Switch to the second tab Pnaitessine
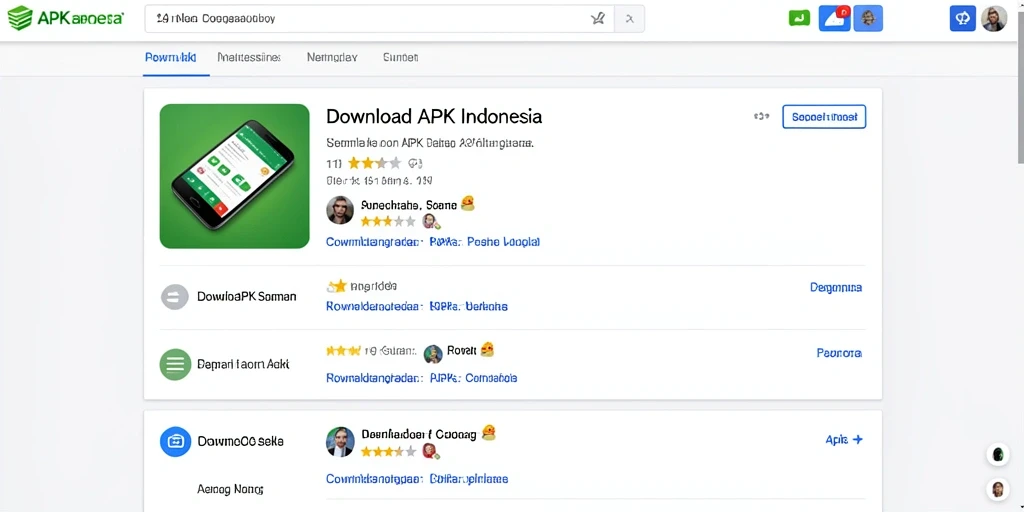The image size is (1024, 512). point(249,57)
